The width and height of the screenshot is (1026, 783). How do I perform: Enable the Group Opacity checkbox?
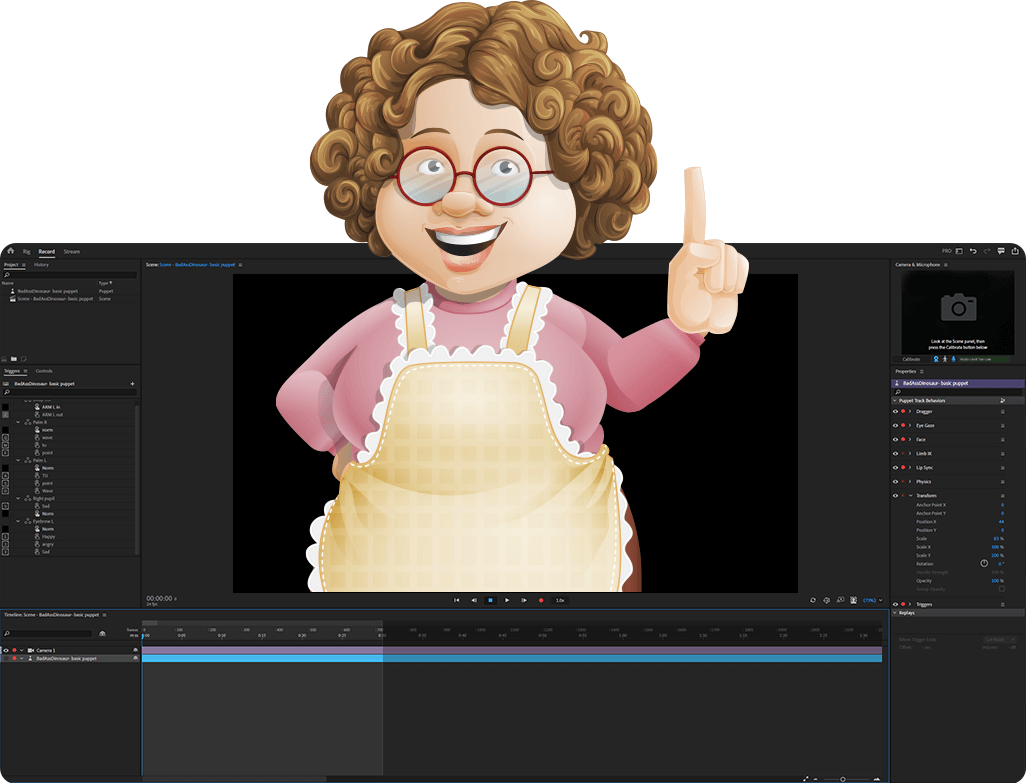tap(1002, 589)
